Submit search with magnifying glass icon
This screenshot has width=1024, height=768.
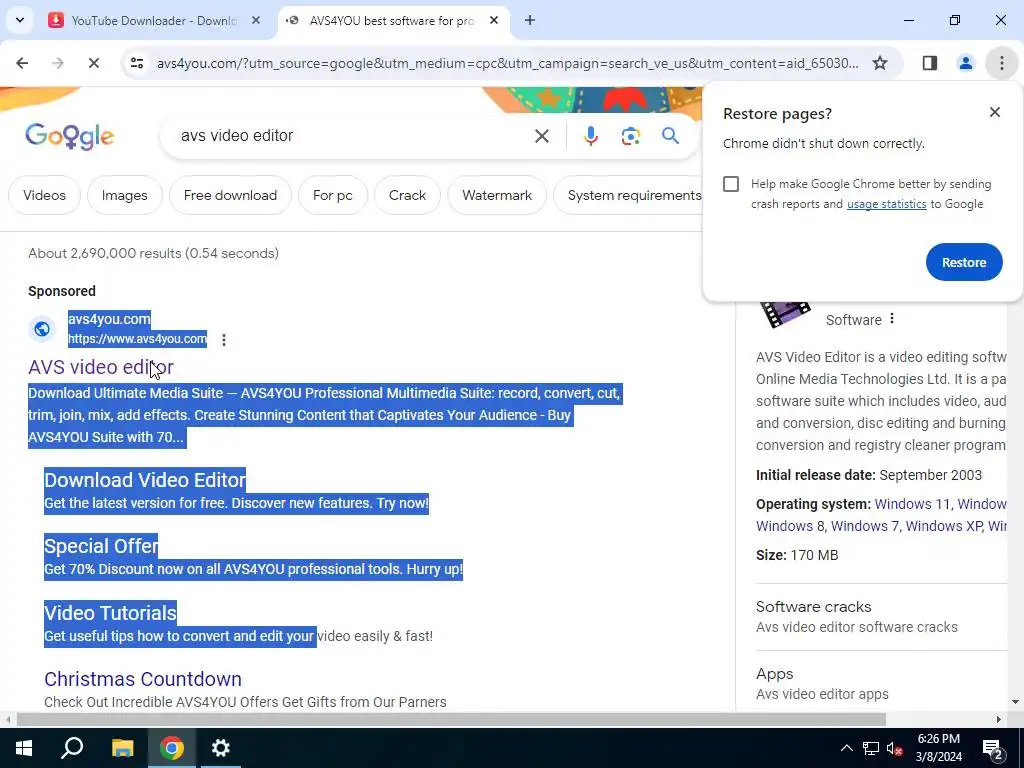pos(670,136)
